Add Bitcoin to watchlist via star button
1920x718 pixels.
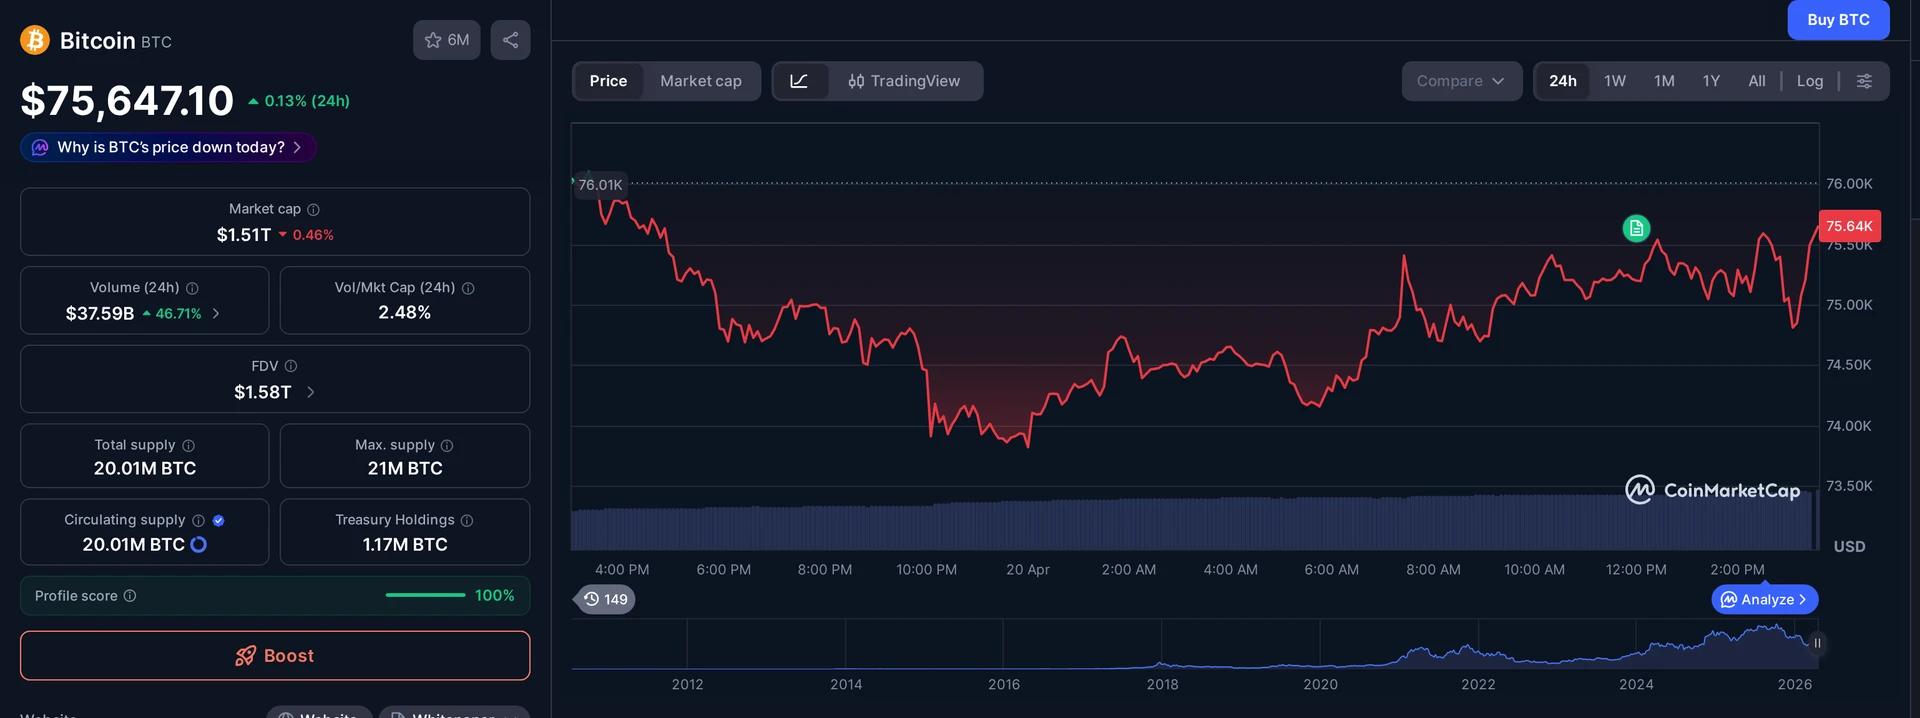(x=447, y=40)
